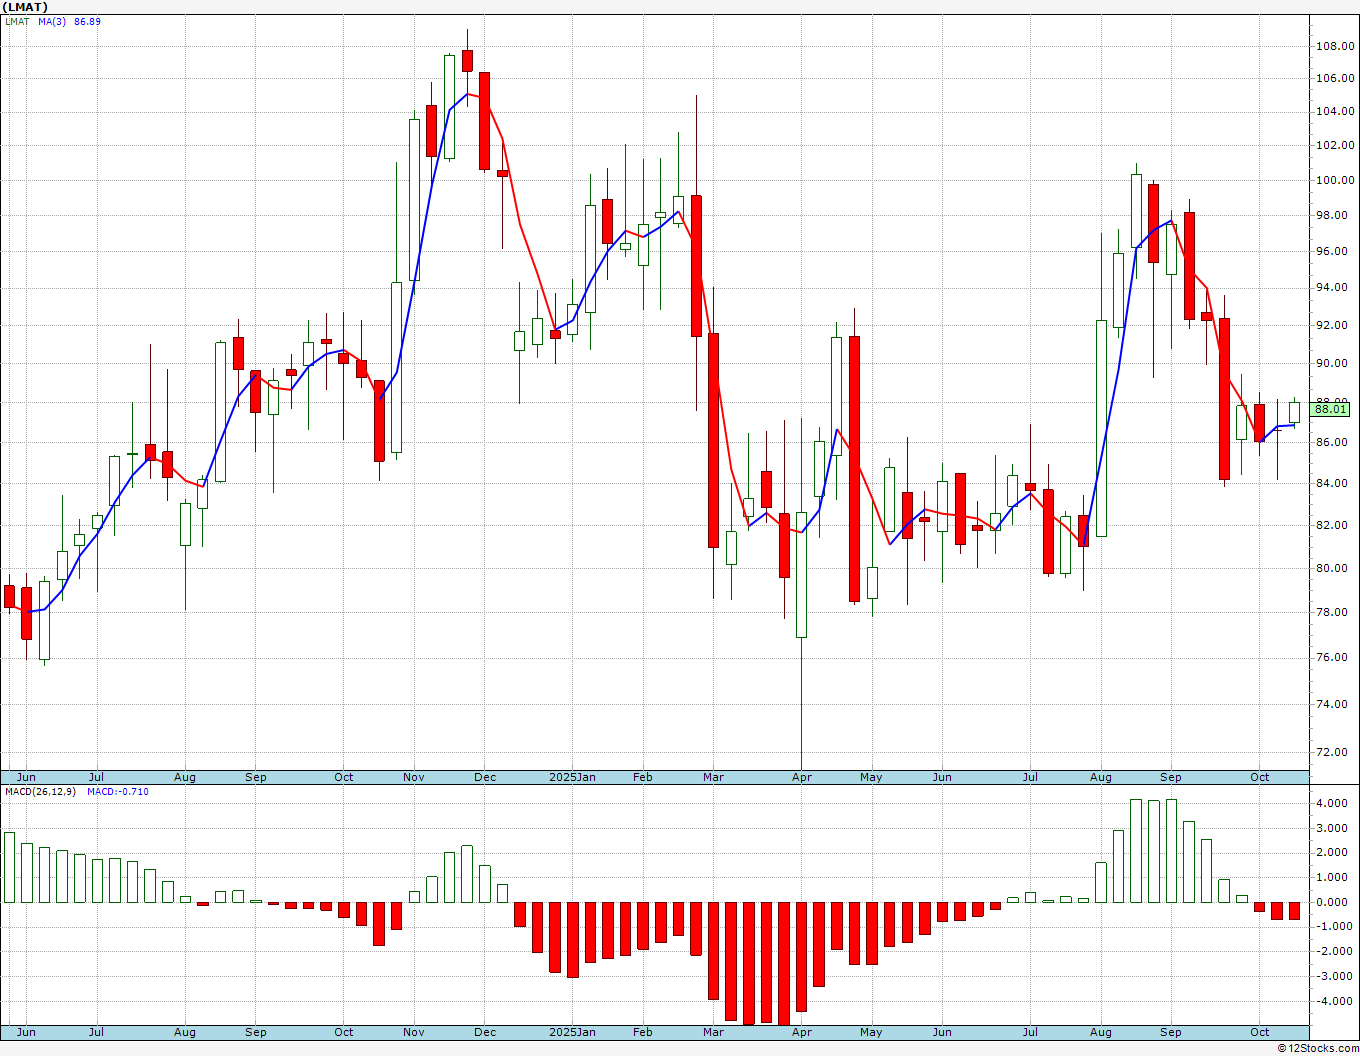1360x1056 pixels.
Task: Select the 100.00 price axis label
Action: point(1335,181)
